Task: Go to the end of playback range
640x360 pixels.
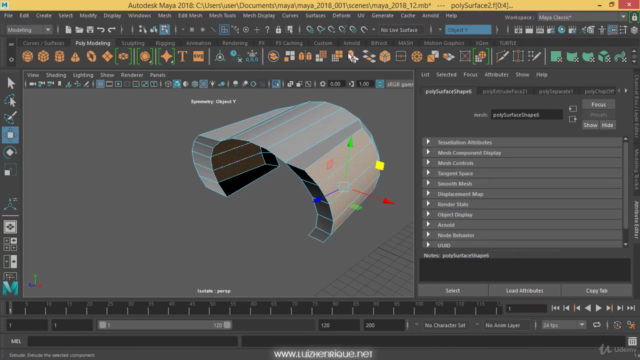Action: (x=631, y=308)
